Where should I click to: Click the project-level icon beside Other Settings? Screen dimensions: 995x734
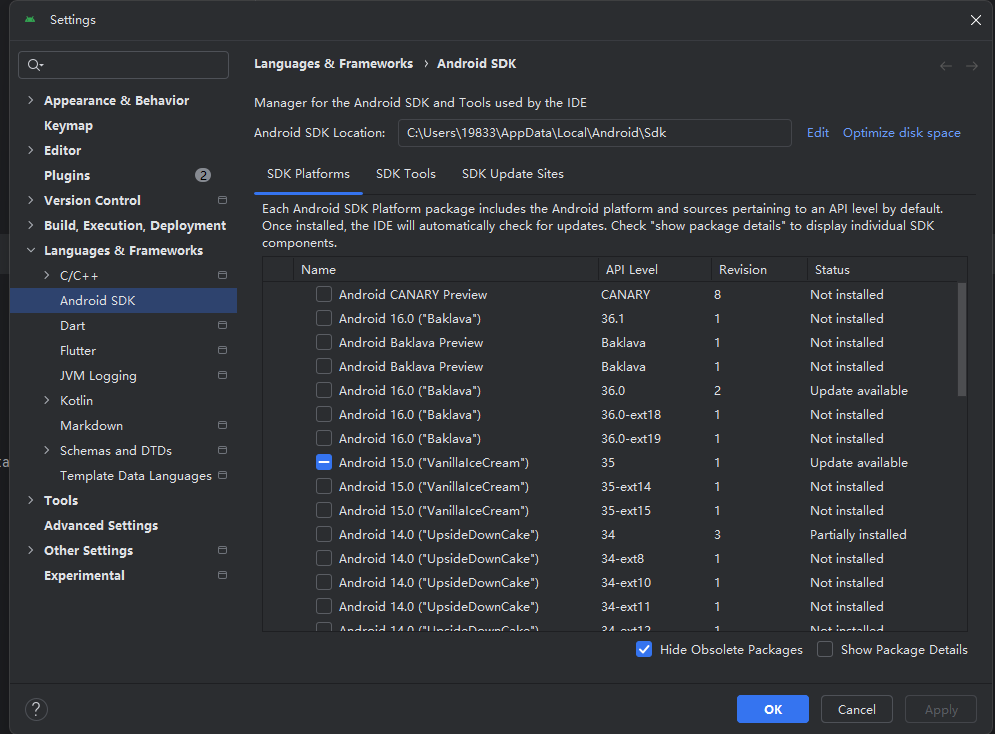pos(222,550)
